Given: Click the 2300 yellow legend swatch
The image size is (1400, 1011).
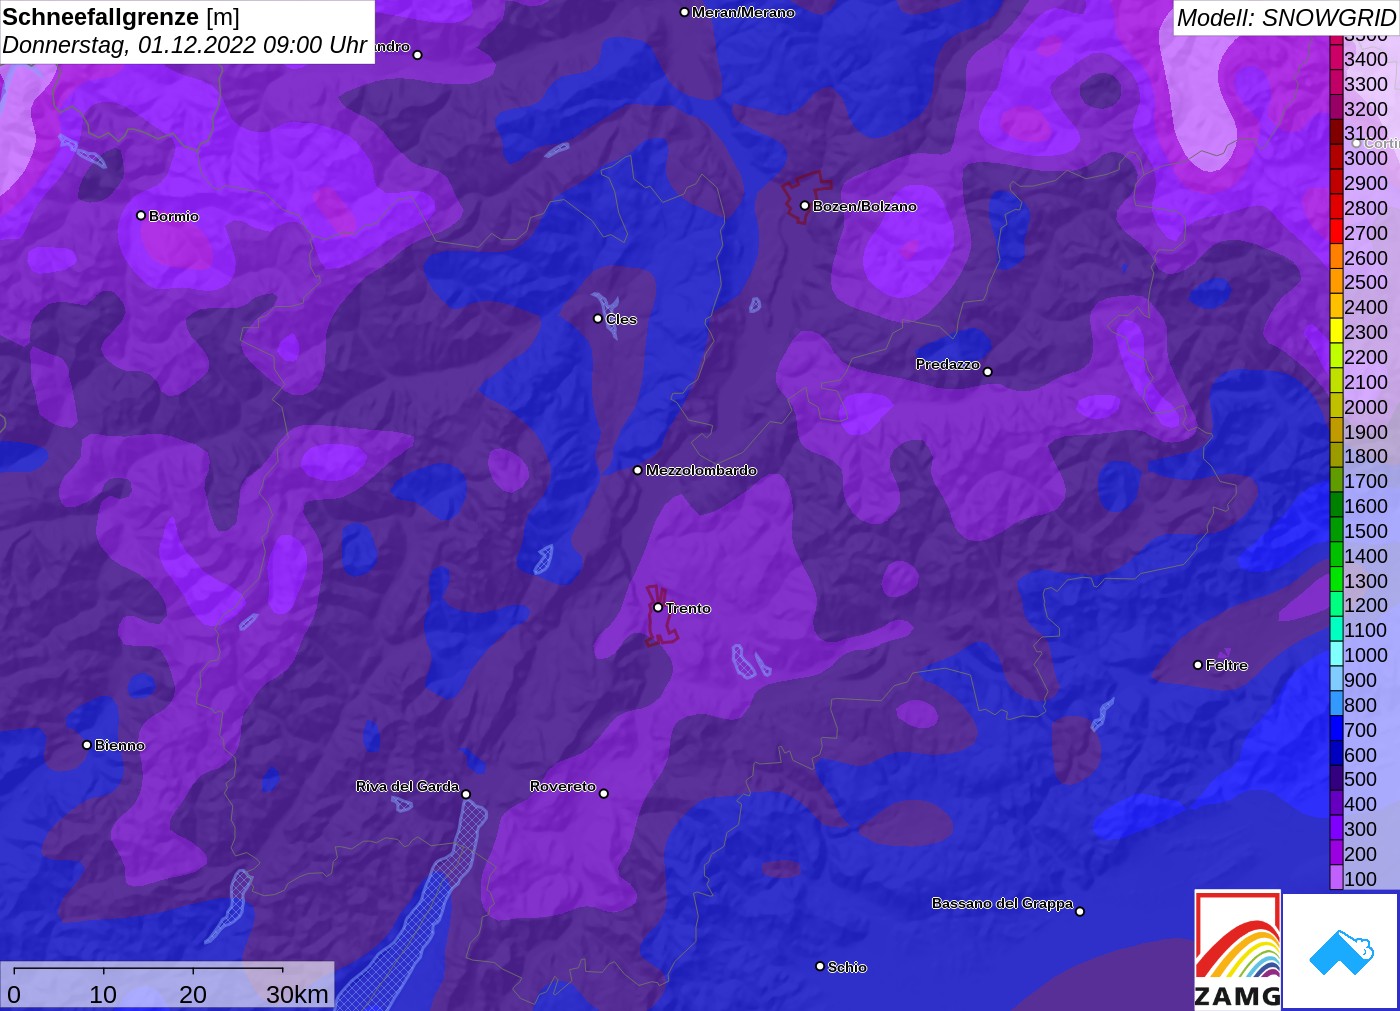Looking at the screenshot, I should pos(1336,332).
